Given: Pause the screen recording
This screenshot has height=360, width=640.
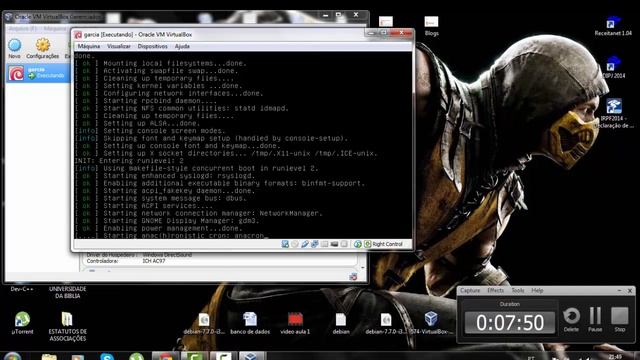Looking at the screenshot, I should [x=595, y=319].
